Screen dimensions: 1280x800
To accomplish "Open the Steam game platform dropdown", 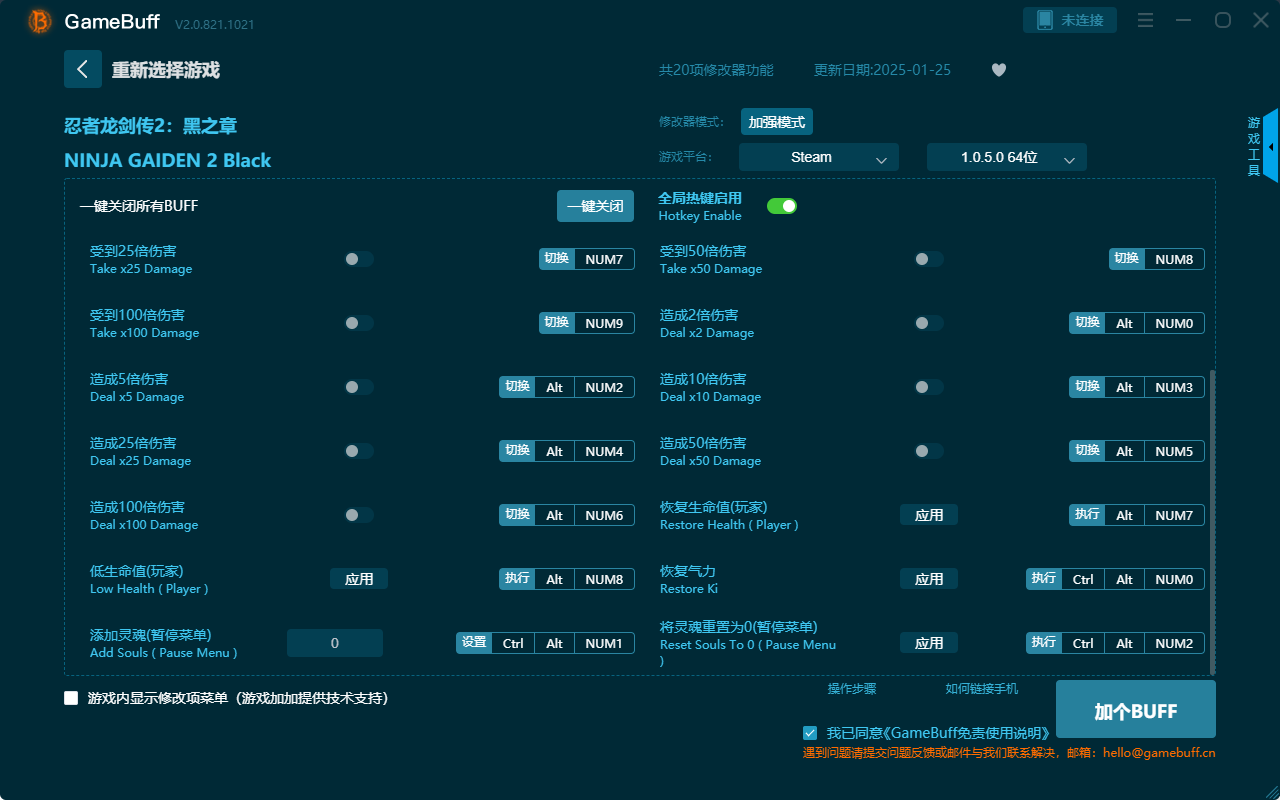I will [x=818, y=157].
